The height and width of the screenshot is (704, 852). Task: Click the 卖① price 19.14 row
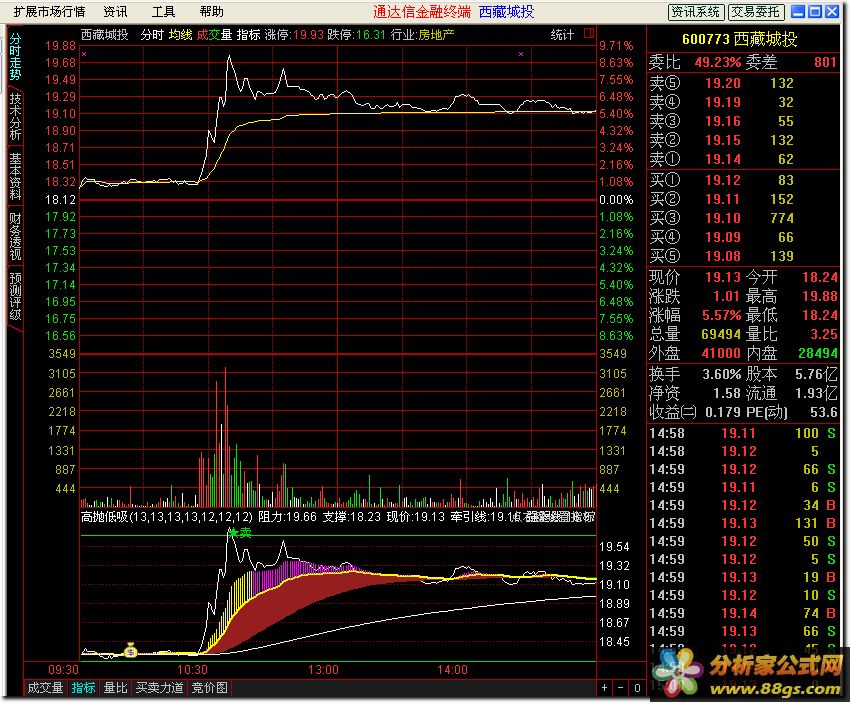(743, 159)
